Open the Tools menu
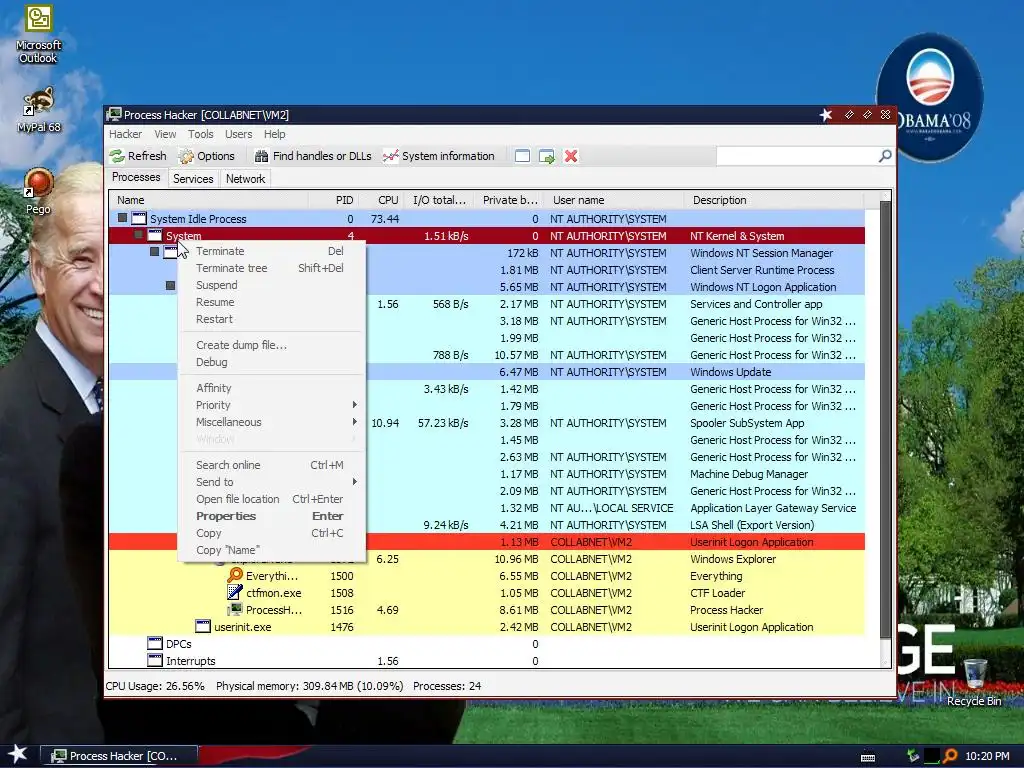 coord(200,134)
